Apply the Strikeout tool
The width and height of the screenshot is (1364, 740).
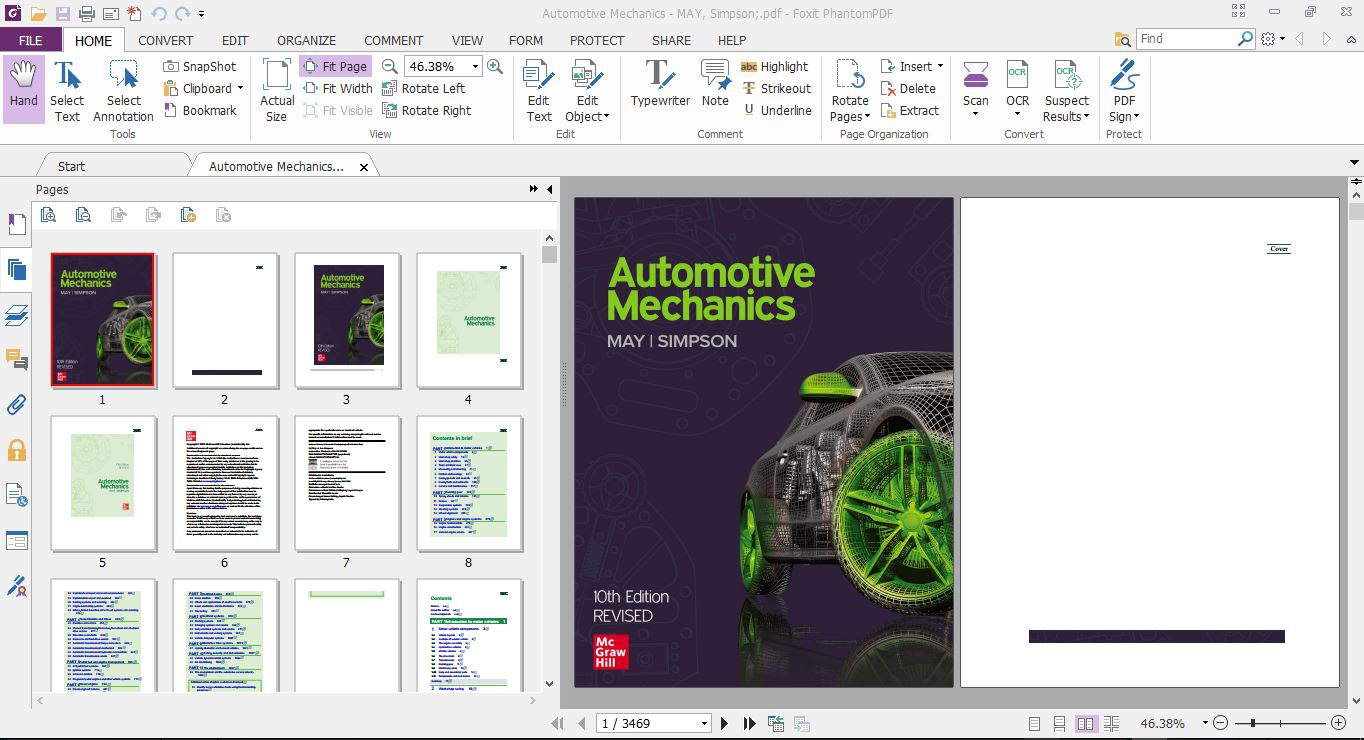click(776, 88)
